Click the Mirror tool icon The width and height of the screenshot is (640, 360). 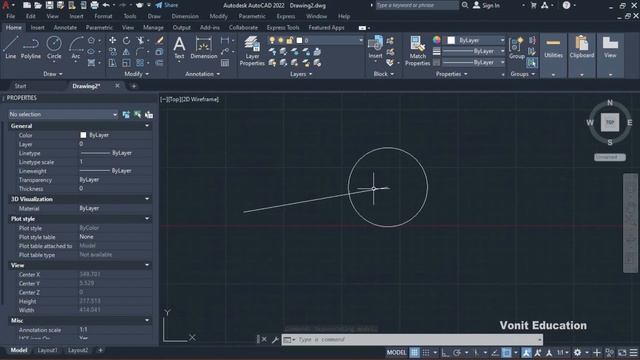point(127,52)
